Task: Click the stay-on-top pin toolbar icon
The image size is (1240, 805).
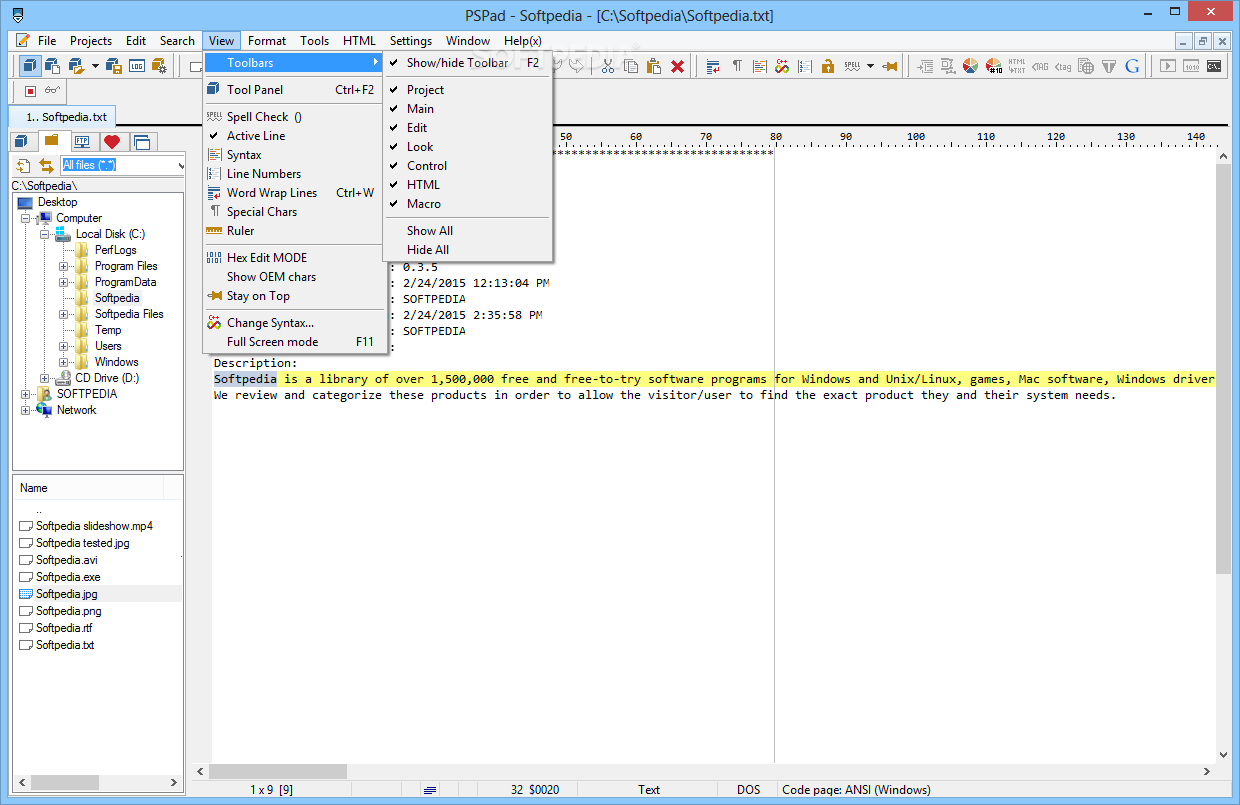Action: tap(888, 66)
